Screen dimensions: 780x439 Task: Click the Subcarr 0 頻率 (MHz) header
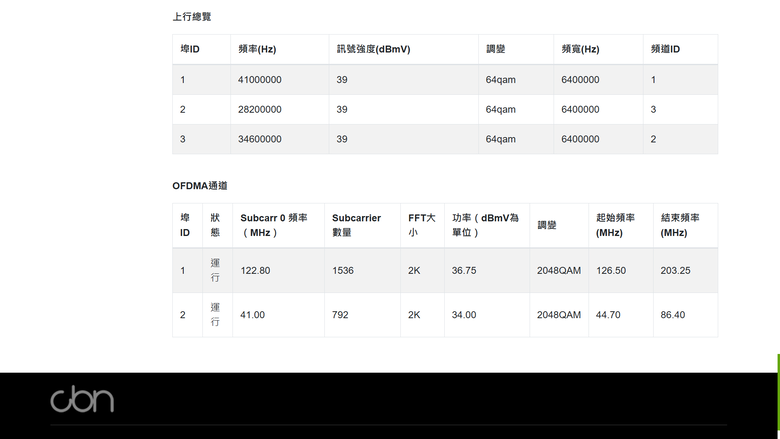click(x=274, y=225)
